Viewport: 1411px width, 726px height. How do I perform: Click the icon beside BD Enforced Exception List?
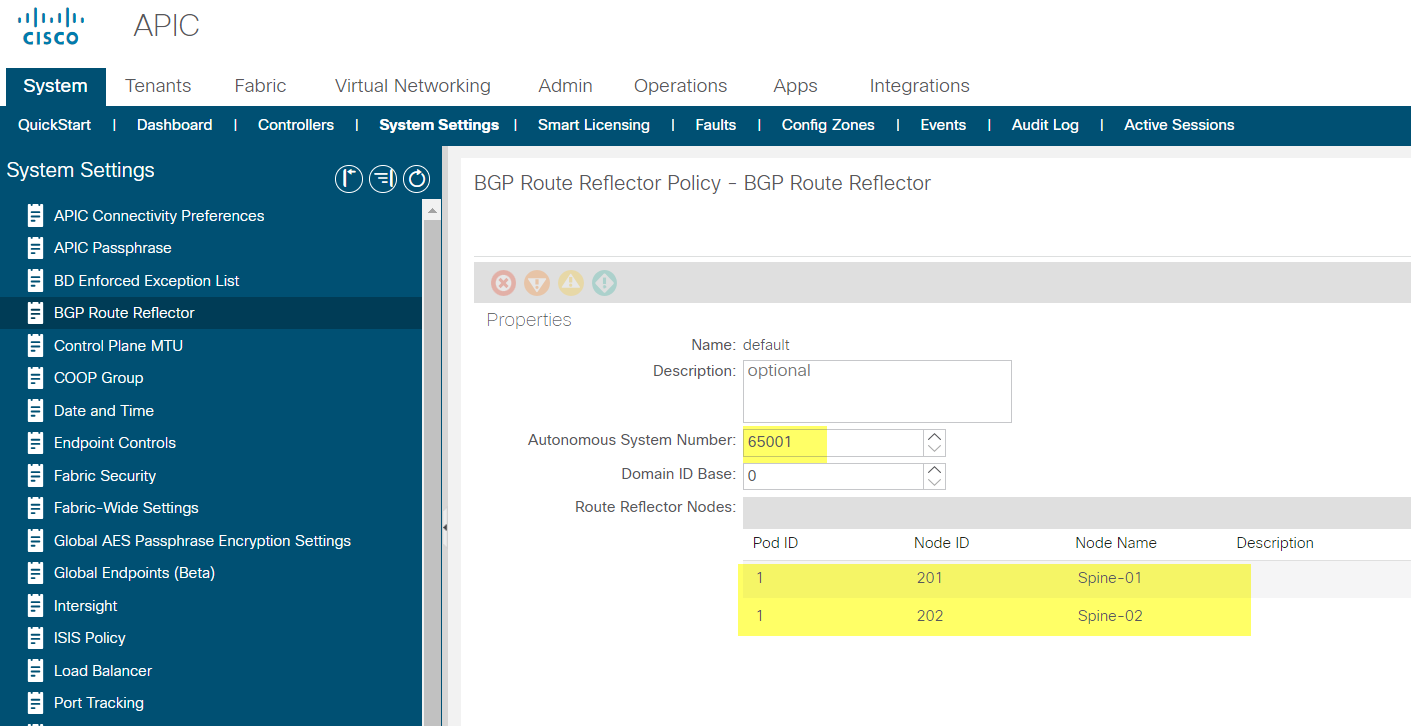pyautogui.click(x=36, y=280)
